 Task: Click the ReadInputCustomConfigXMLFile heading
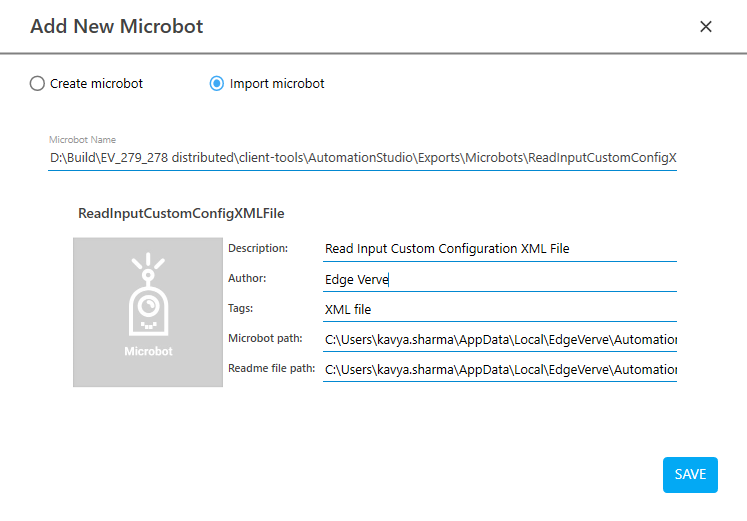tap(182, 213)
